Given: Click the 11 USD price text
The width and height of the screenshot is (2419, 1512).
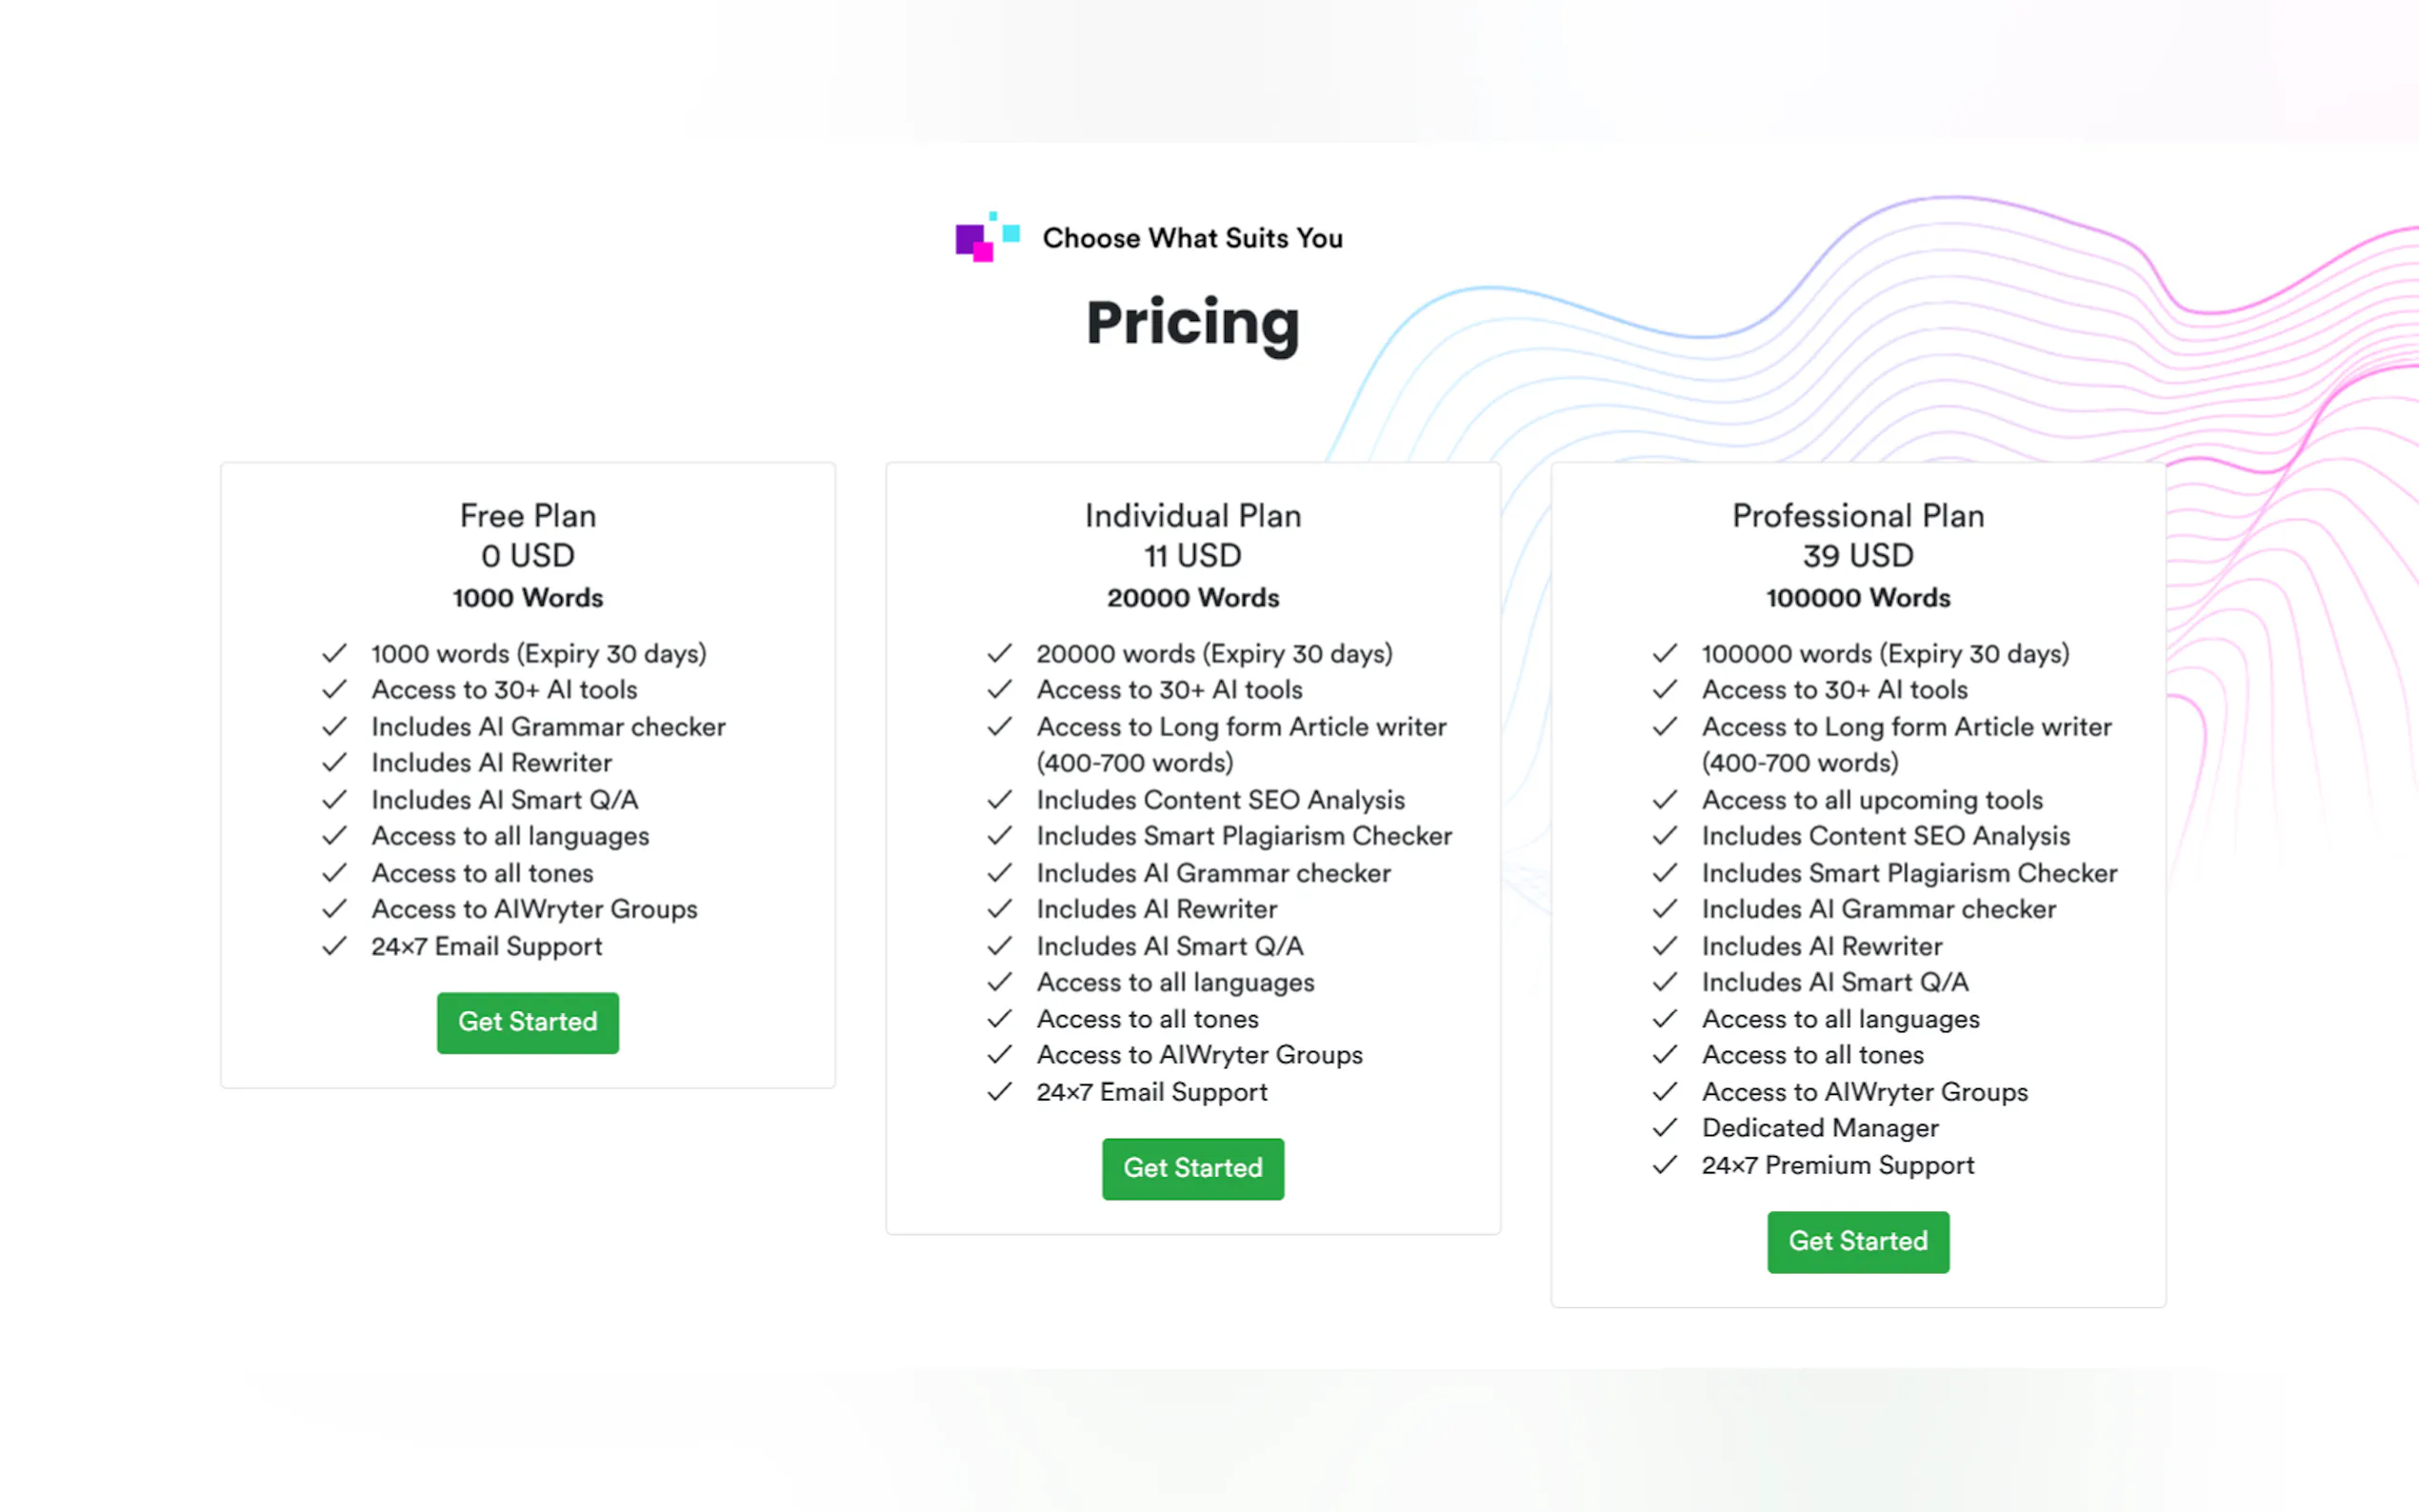Looking at the screenshot, I should coord(1192,556).
